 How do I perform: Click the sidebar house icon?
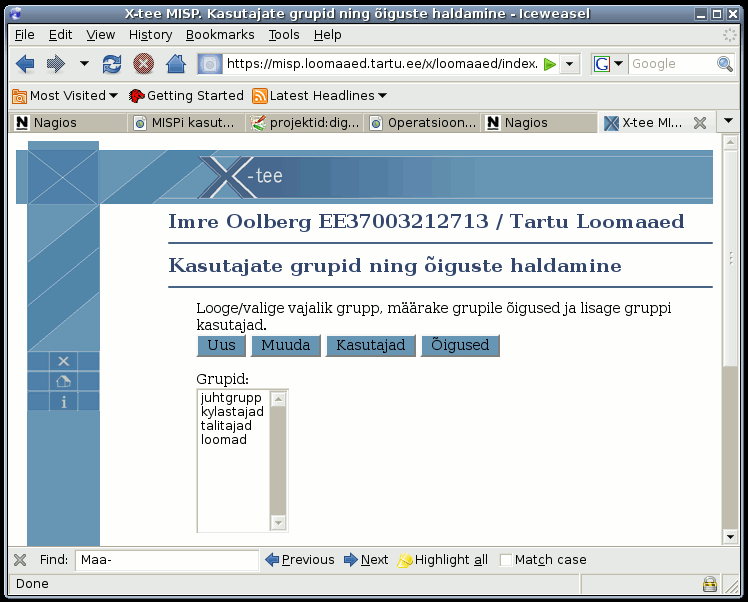pyautogui.click(x=63, y=381)
